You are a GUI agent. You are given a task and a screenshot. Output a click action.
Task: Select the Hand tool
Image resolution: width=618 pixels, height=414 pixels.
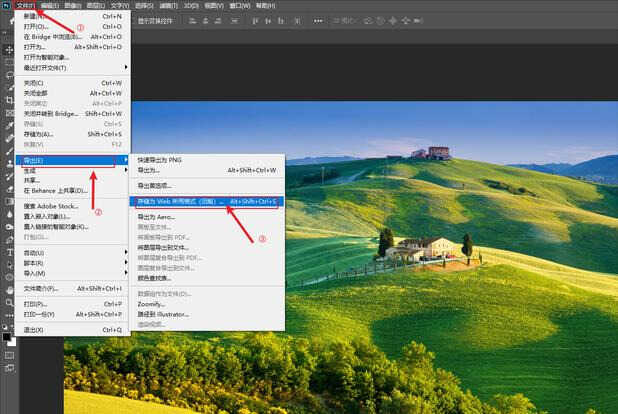(x=9, y=290)
